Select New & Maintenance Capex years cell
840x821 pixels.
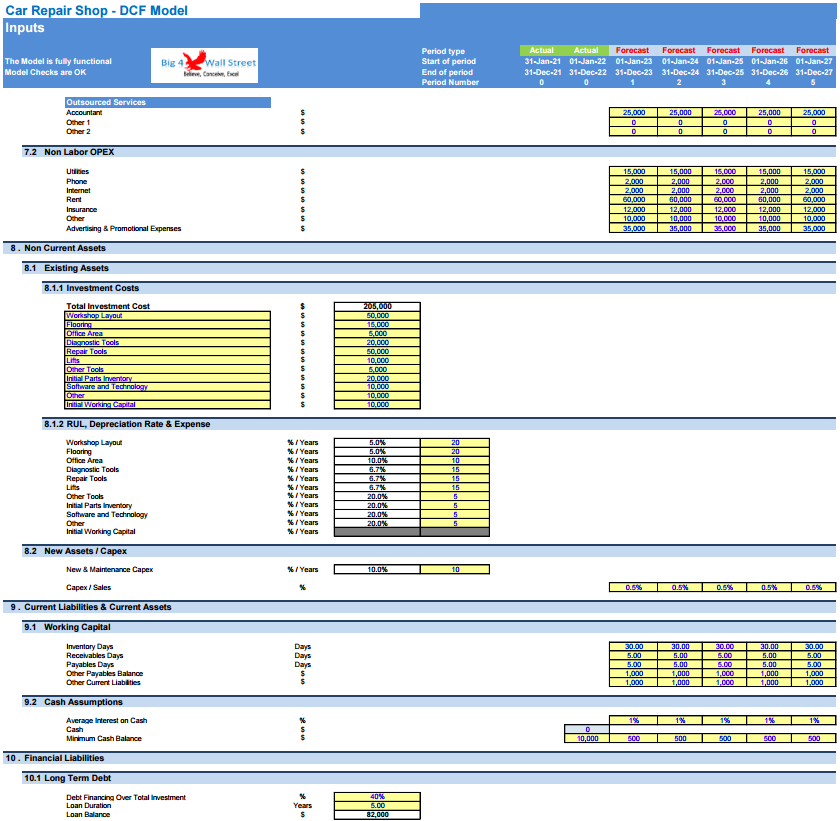[455, 569]
